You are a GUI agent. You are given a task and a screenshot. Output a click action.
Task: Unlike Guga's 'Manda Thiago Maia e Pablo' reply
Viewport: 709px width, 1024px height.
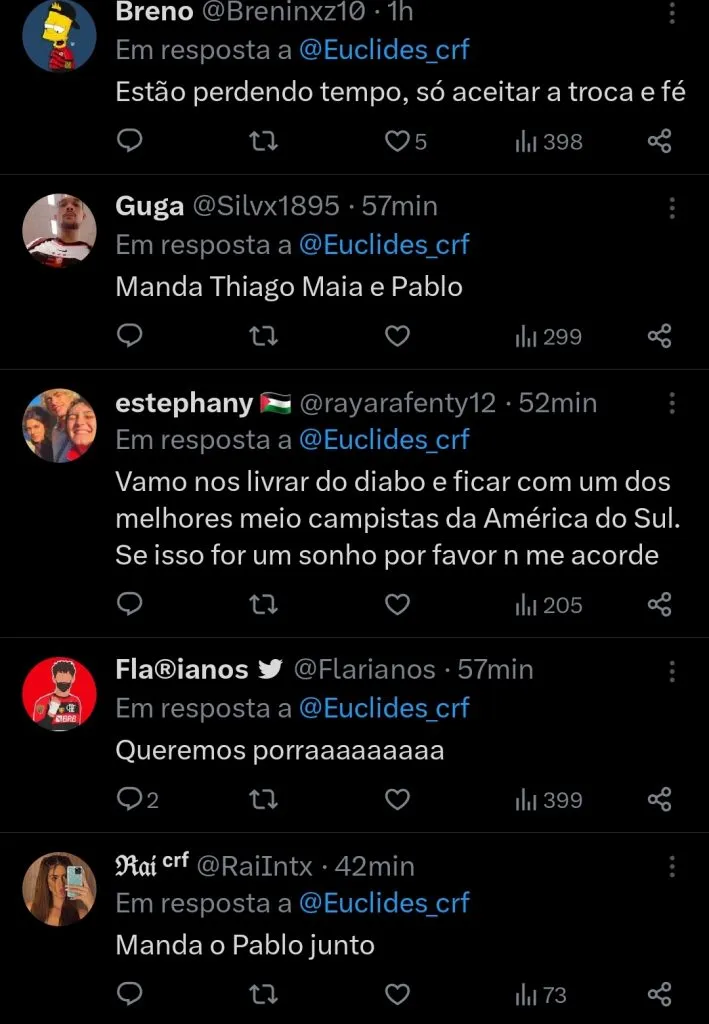[396, 336]
